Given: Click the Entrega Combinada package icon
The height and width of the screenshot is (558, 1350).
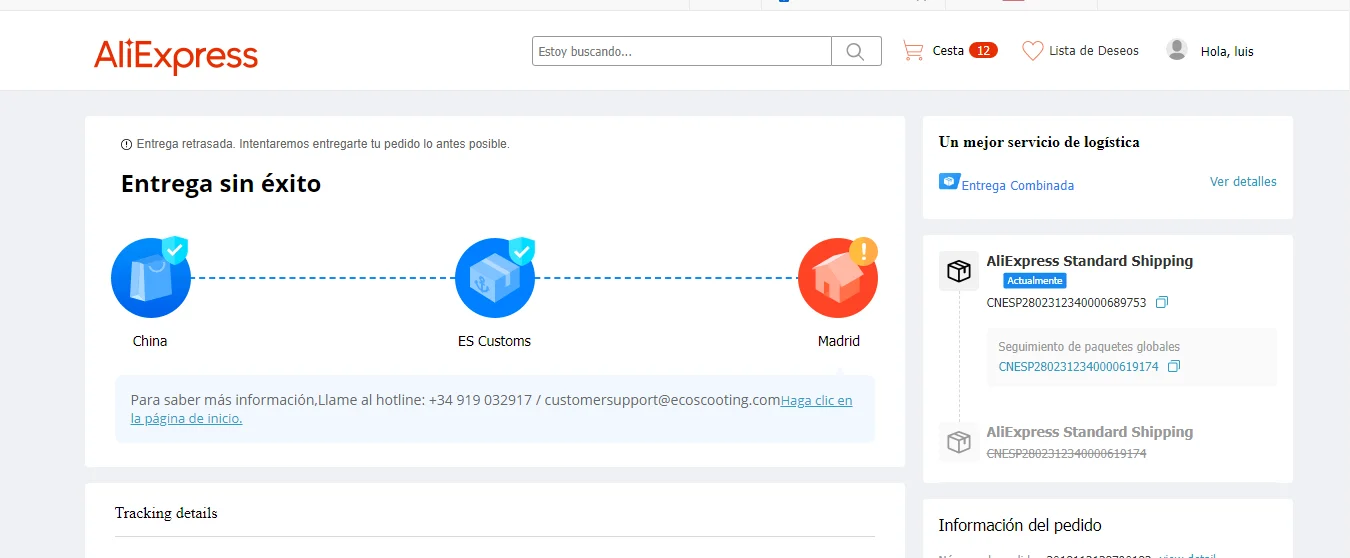Looking at the screenshot, I should coord(949,181).
